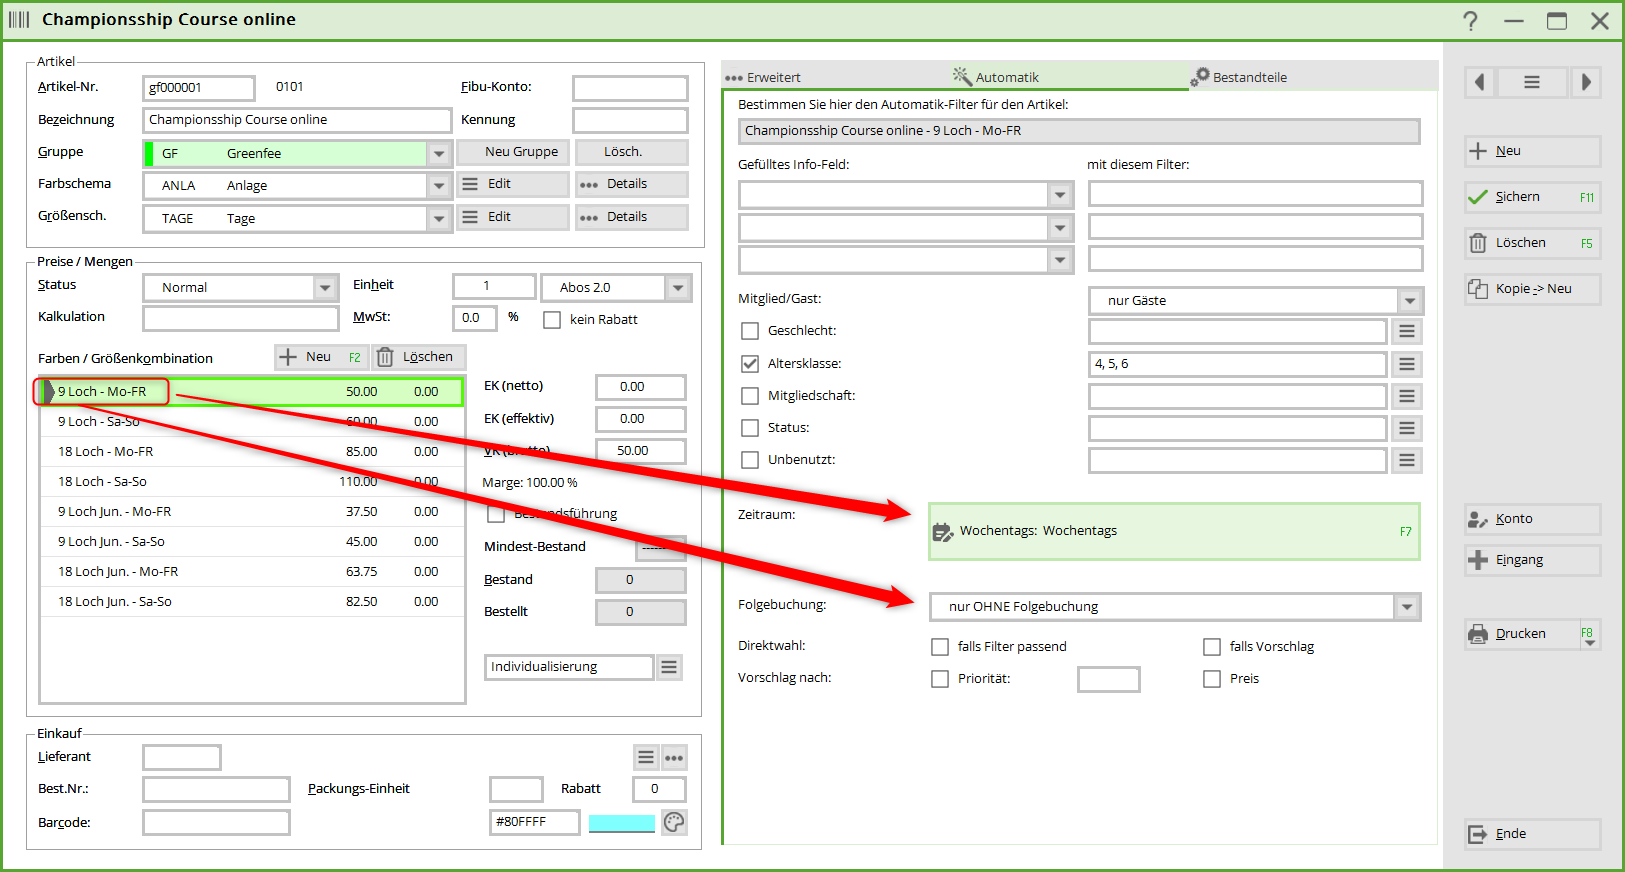
Task: Exit with the Ende button
Action: click(x=1532, y=834)
